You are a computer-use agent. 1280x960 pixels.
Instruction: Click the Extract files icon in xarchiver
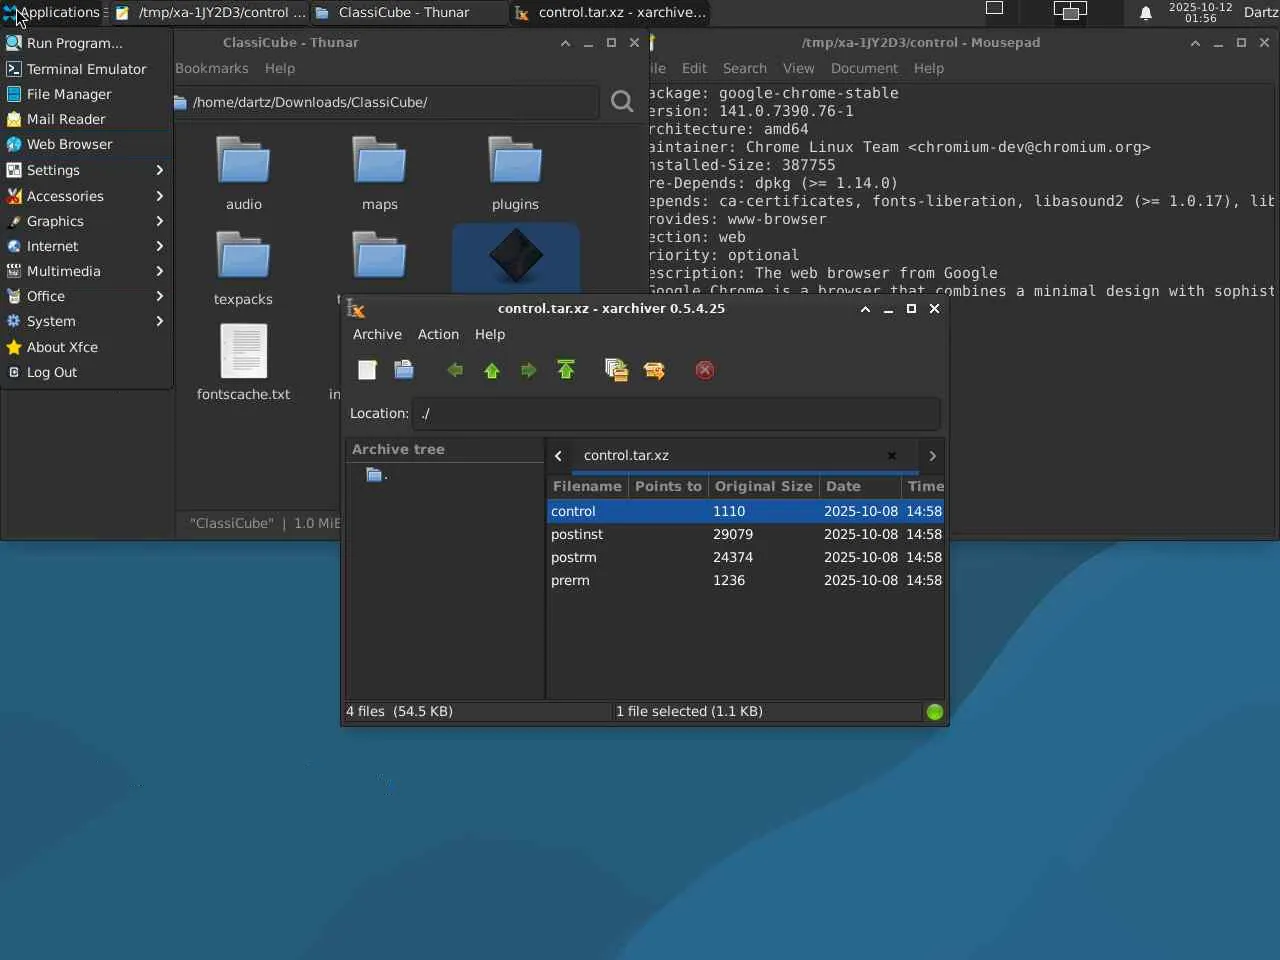tap(654, 370)
